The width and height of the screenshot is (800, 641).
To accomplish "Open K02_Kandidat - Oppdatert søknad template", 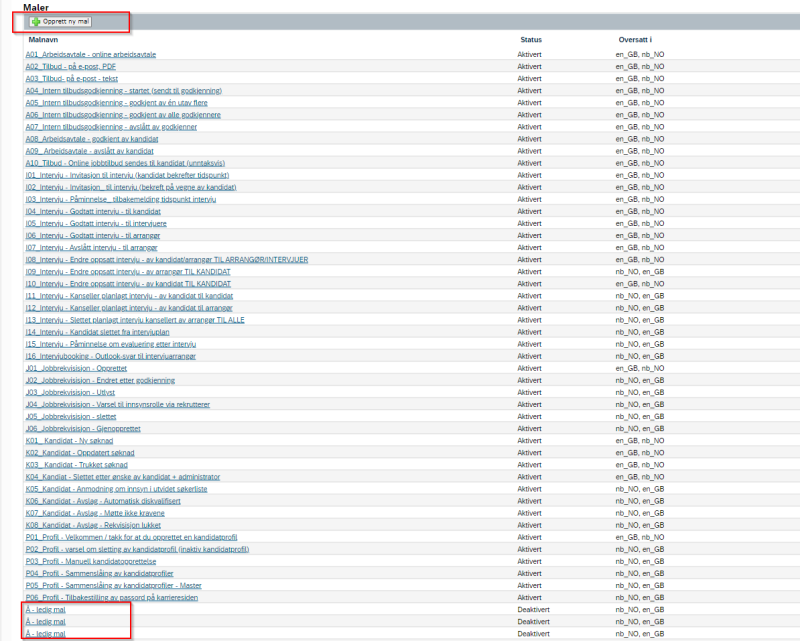I will (80, 453).
